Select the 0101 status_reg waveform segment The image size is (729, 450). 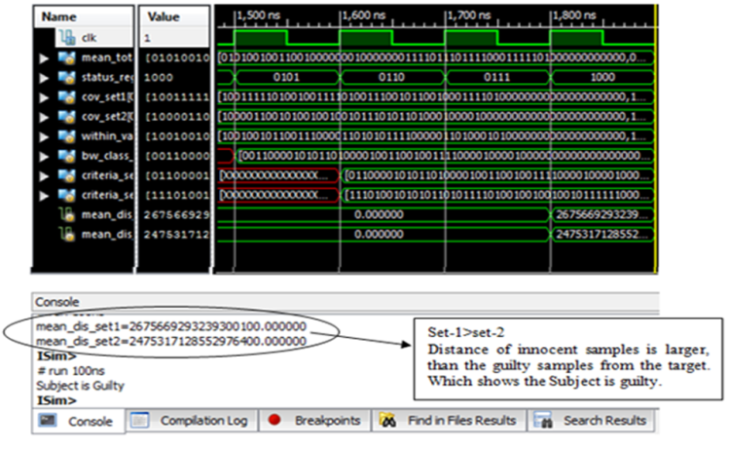pos(287,77)
